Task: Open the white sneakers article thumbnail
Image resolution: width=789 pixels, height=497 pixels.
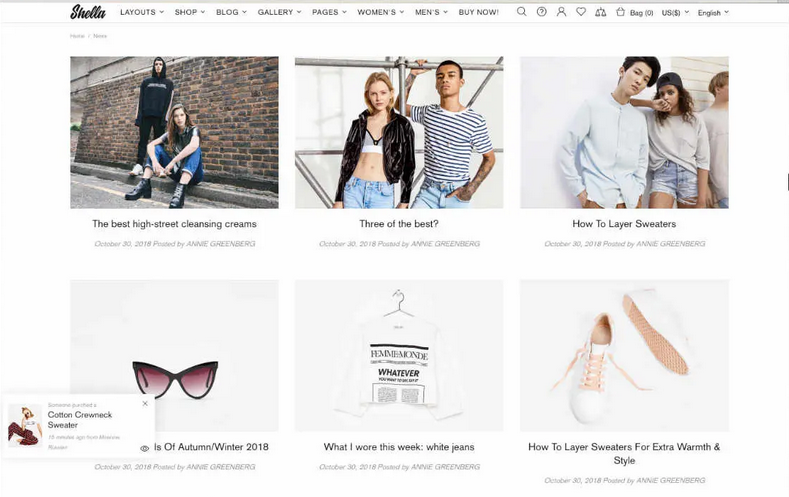Action: 624,355
